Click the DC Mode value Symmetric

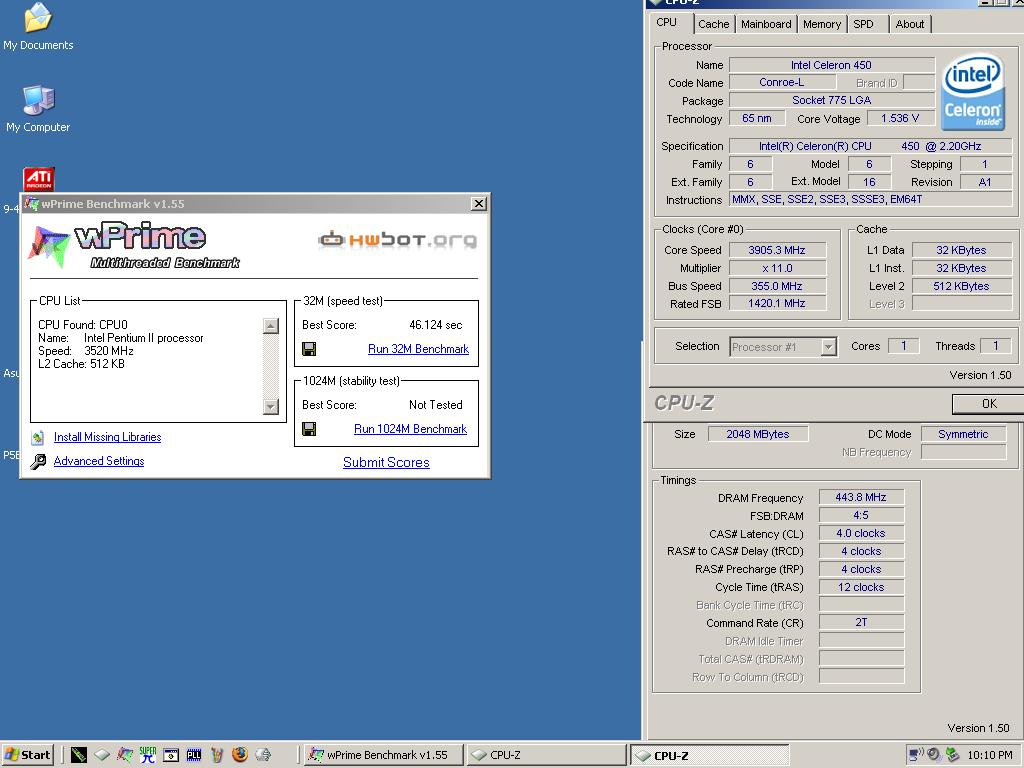(x=963, y=434)
